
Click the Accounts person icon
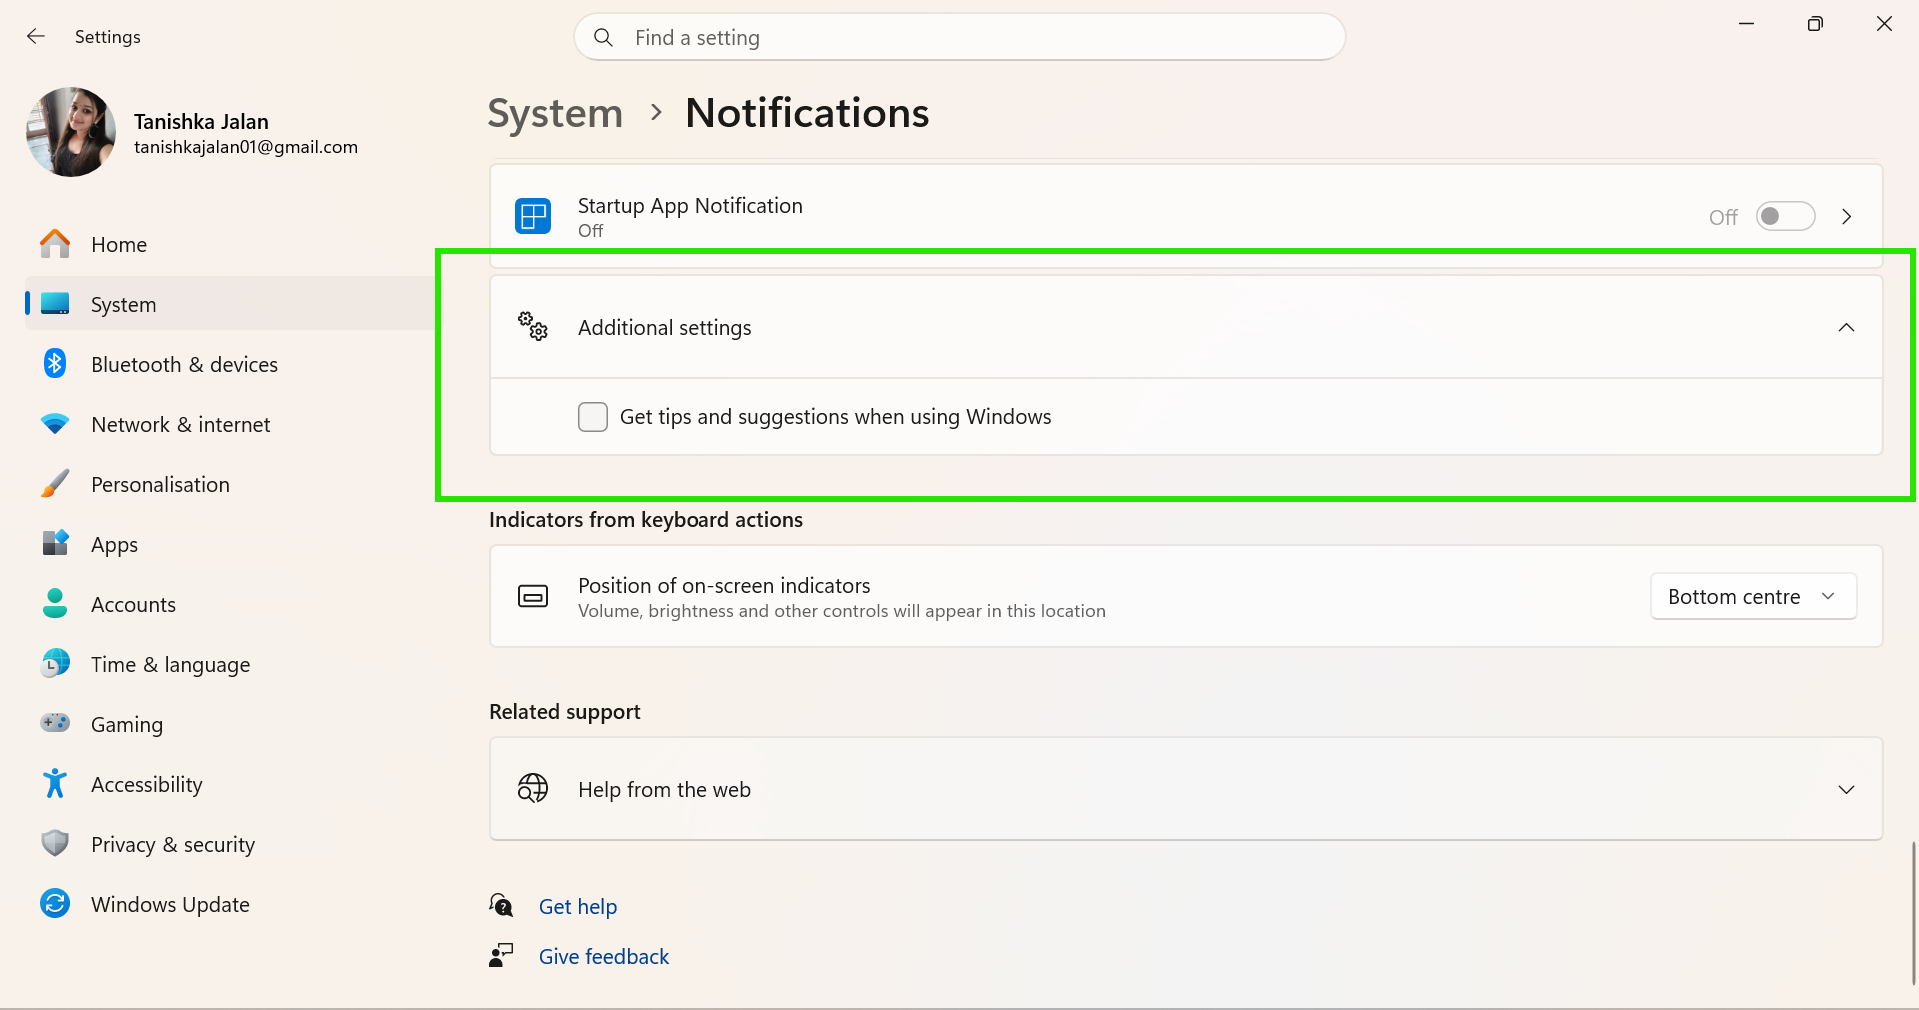(x=55, y=603)
